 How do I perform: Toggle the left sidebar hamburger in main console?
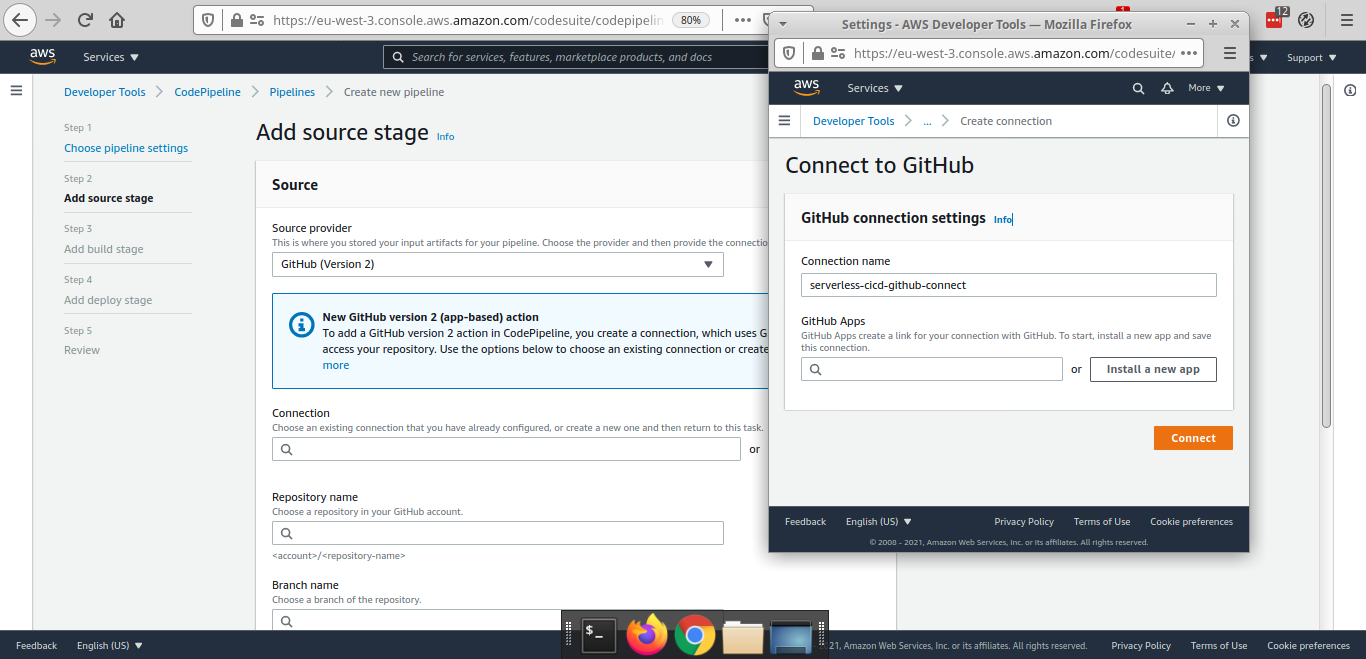click(x=16, y=91)
